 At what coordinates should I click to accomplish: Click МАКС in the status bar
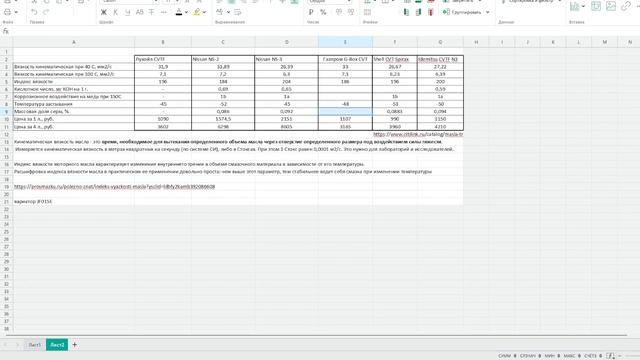pyautogui.click(x=569, y=356)
